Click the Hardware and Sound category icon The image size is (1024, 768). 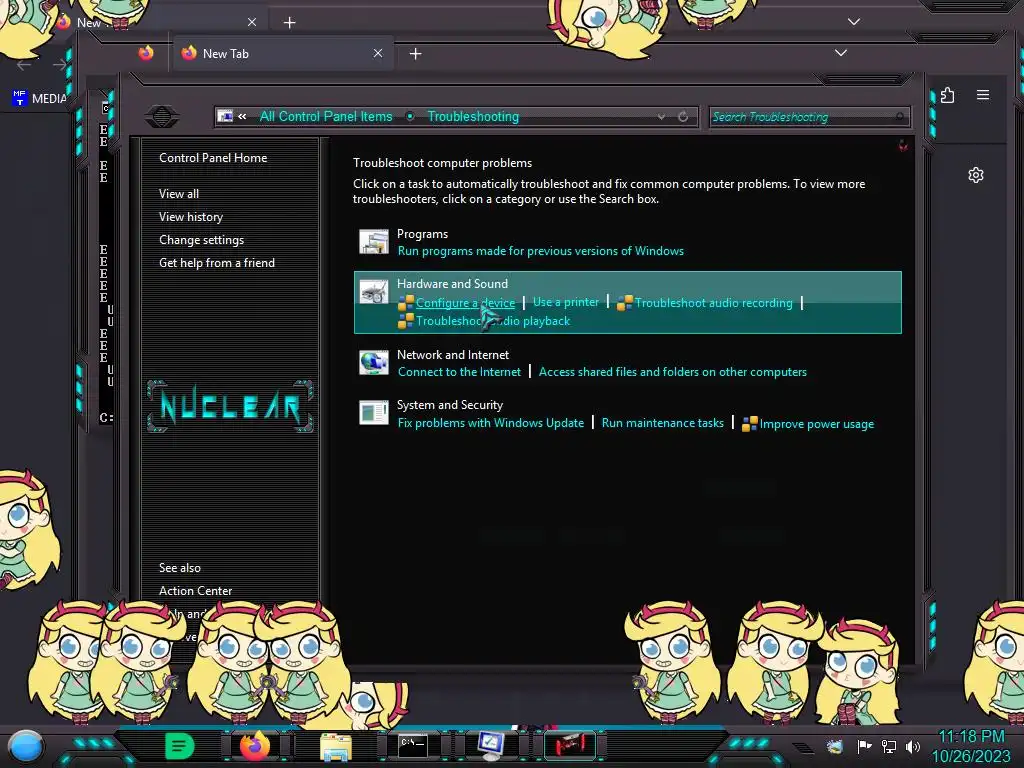coord(374,292)
